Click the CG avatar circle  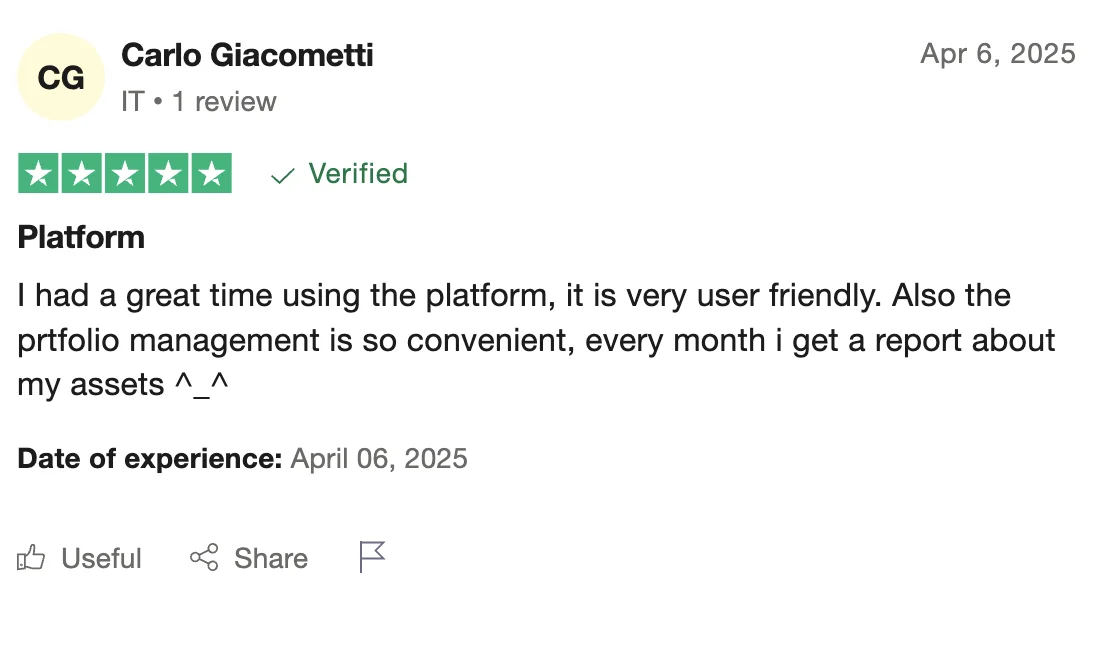pos(61,77)
